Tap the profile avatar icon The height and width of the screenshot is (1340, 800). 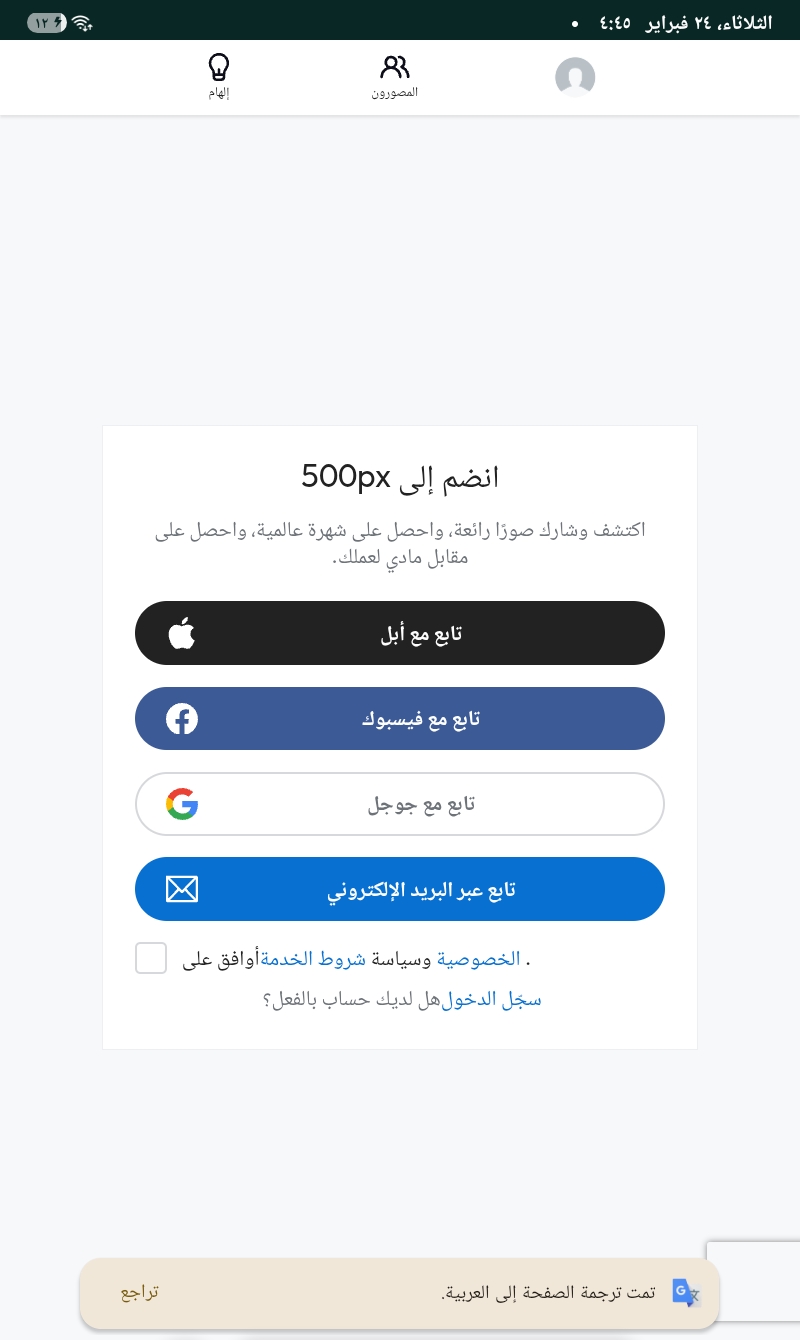575,77
